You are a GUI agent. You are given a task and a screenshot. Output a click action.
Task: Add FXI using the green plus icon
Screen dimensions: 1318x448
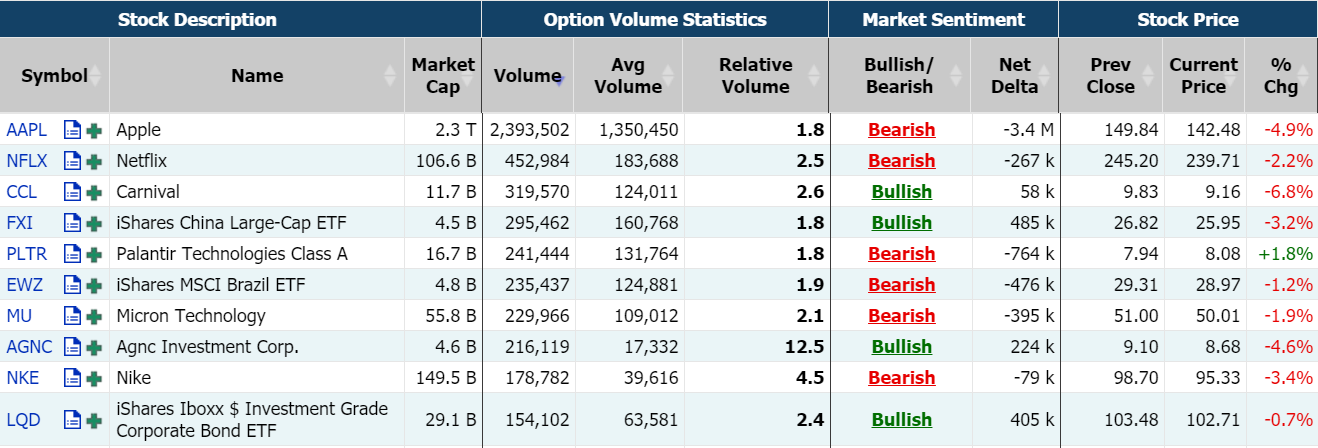coord(94,223)
